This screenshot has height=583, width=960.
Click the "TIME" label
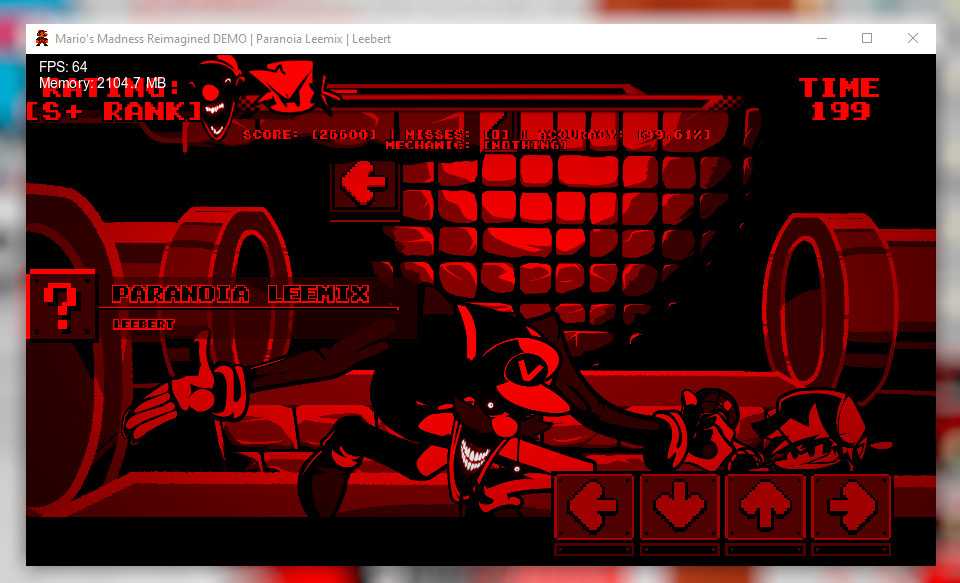tap(839, 88)
